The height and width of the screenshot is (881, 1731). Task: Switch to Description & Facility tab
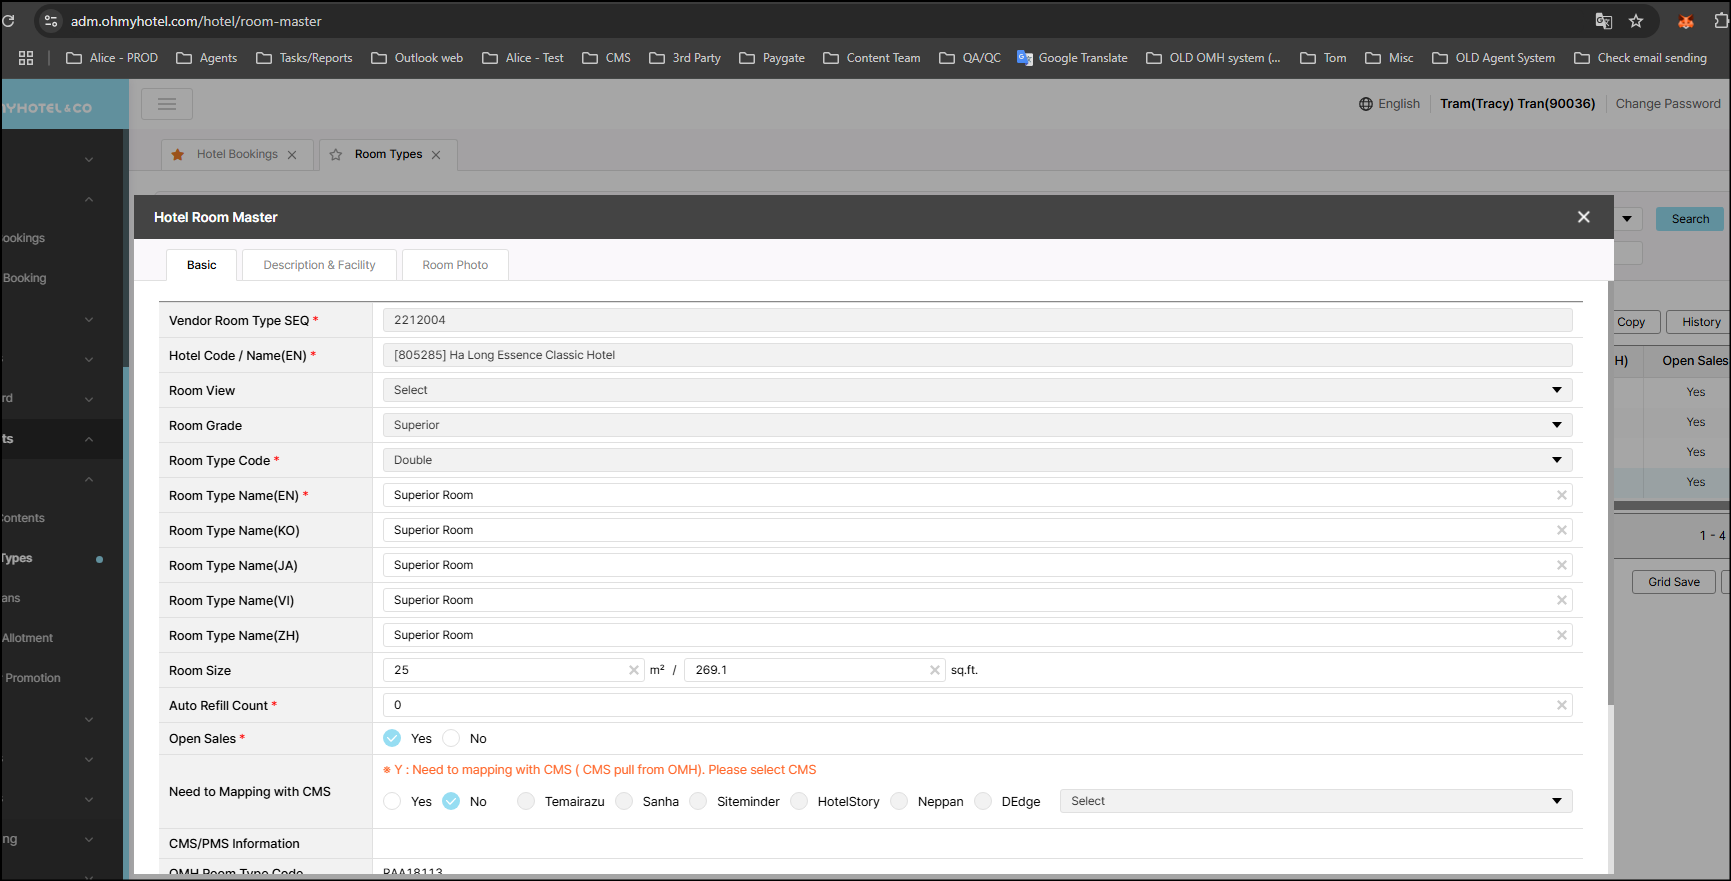(x=319, y=265)
